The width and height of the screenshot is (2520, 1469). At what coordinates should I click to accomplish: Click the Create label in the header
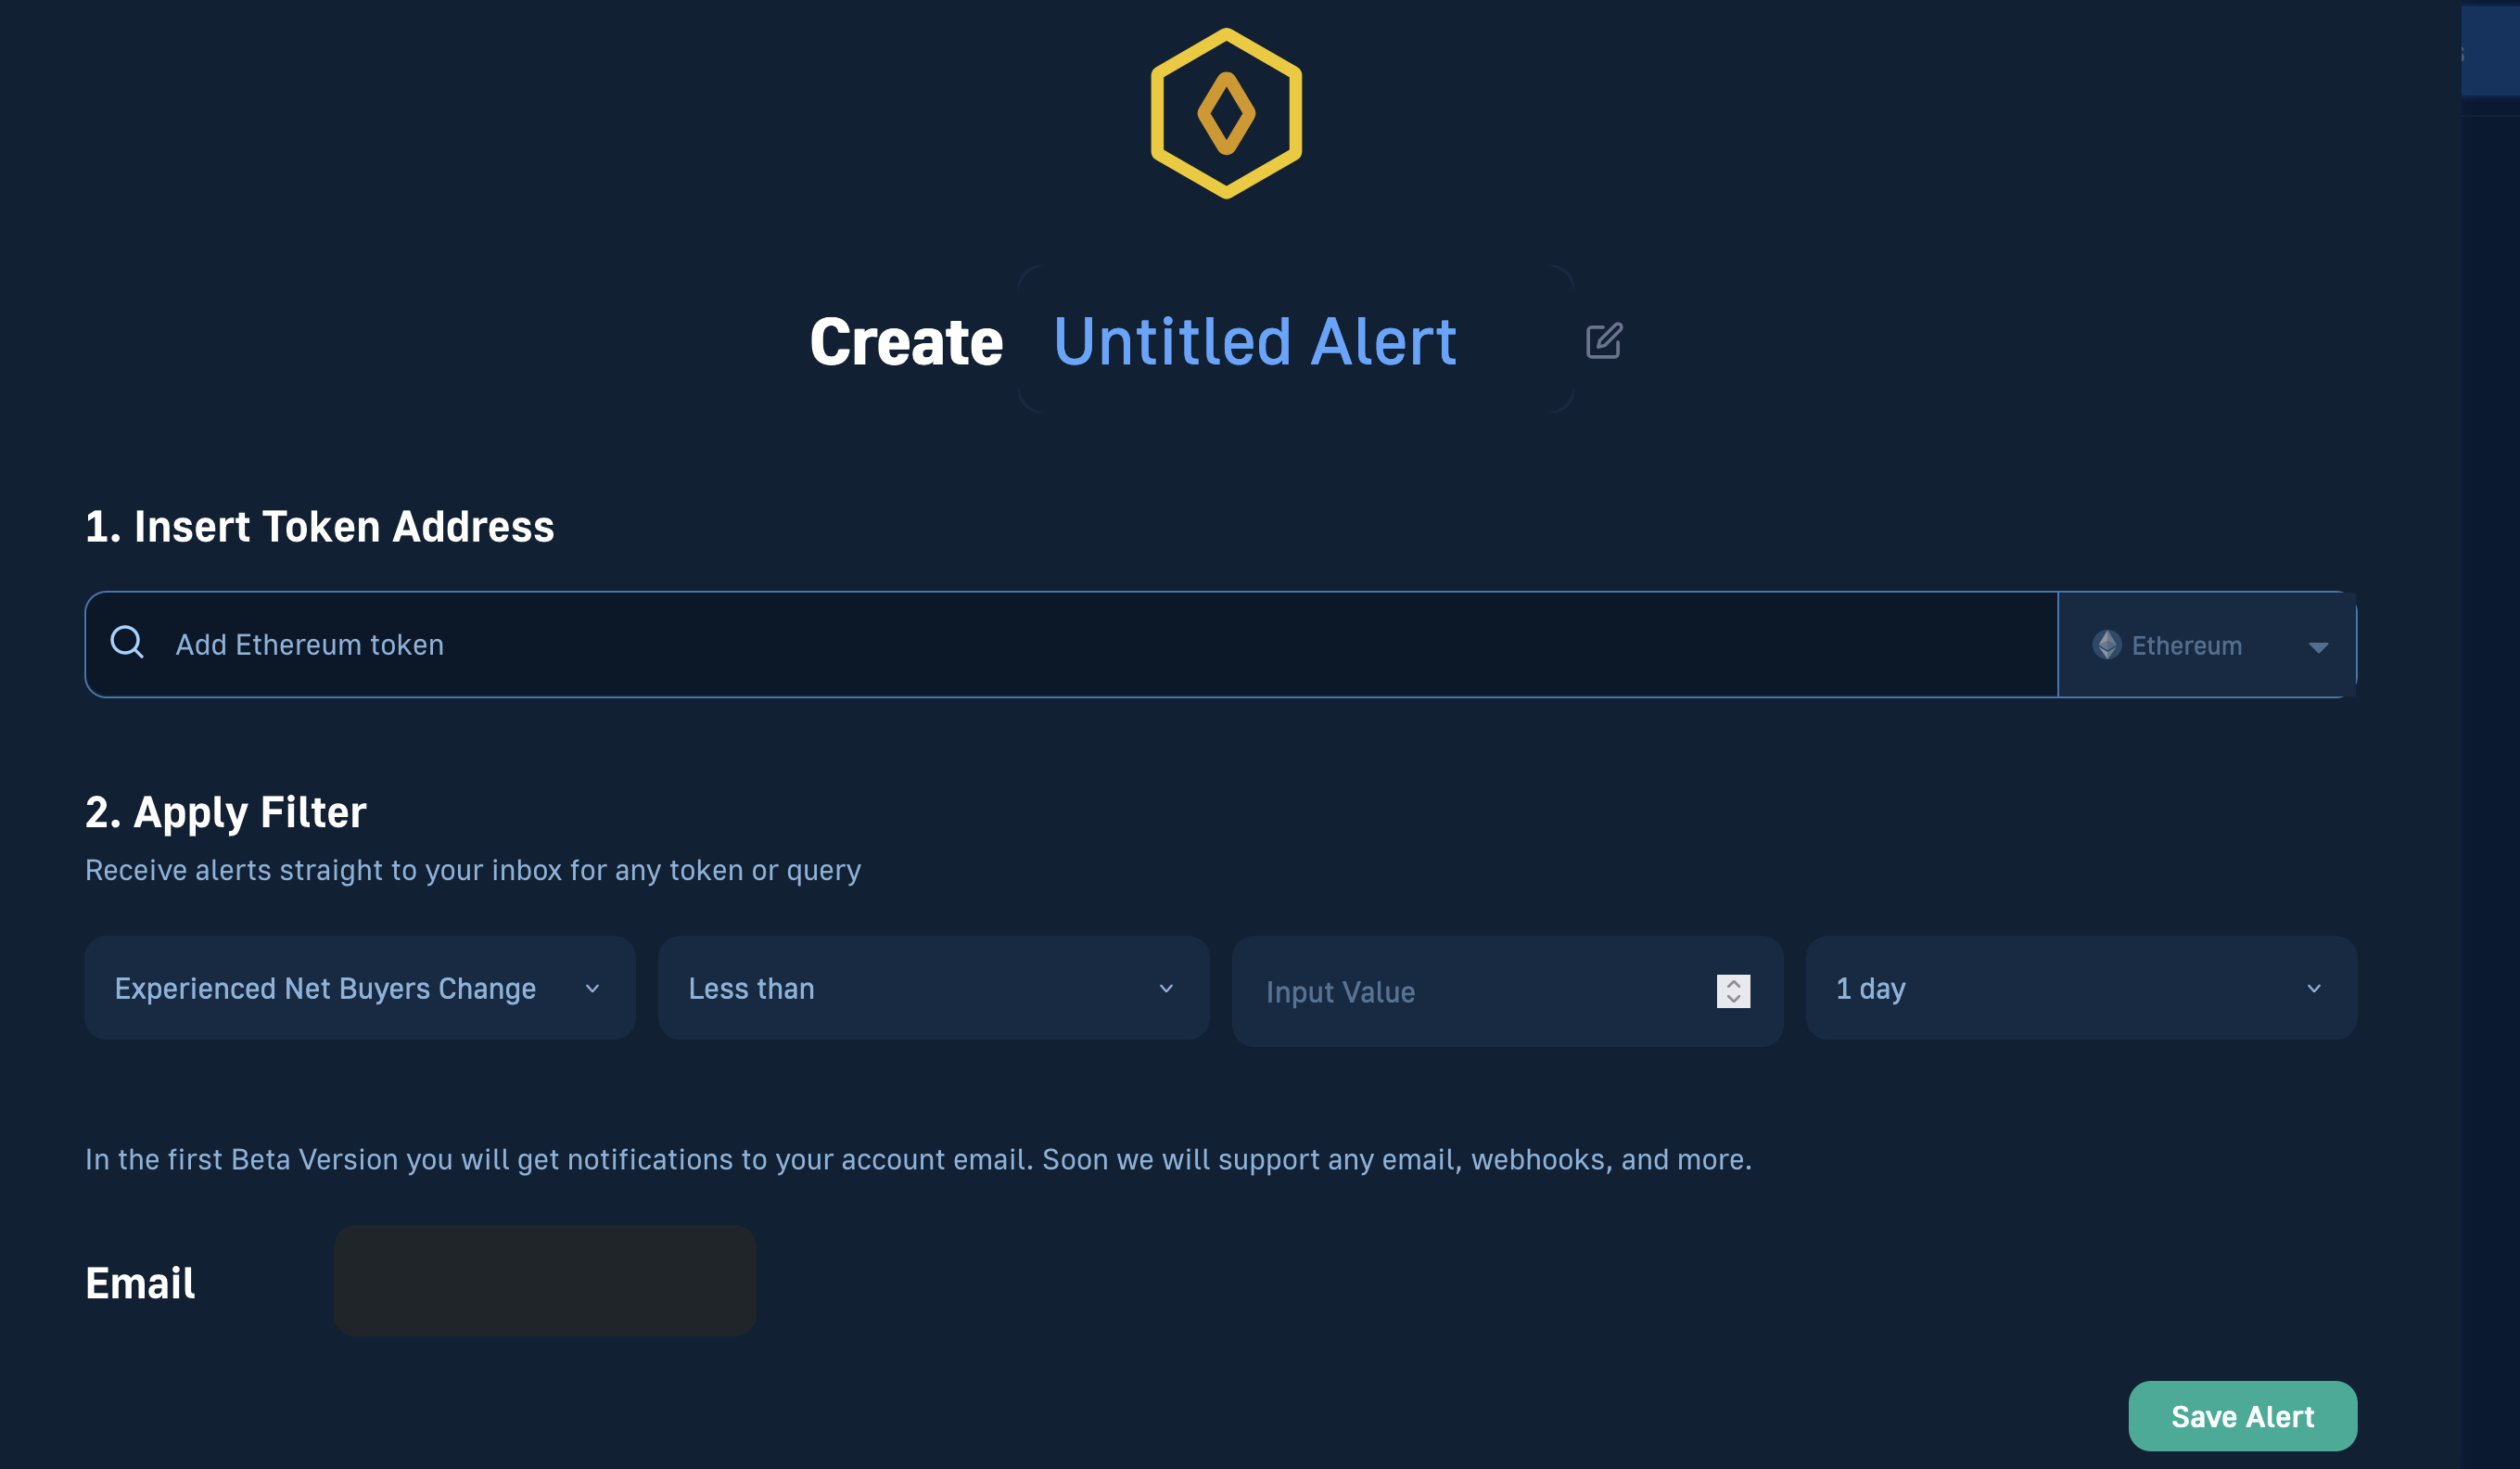coord(905,341)
